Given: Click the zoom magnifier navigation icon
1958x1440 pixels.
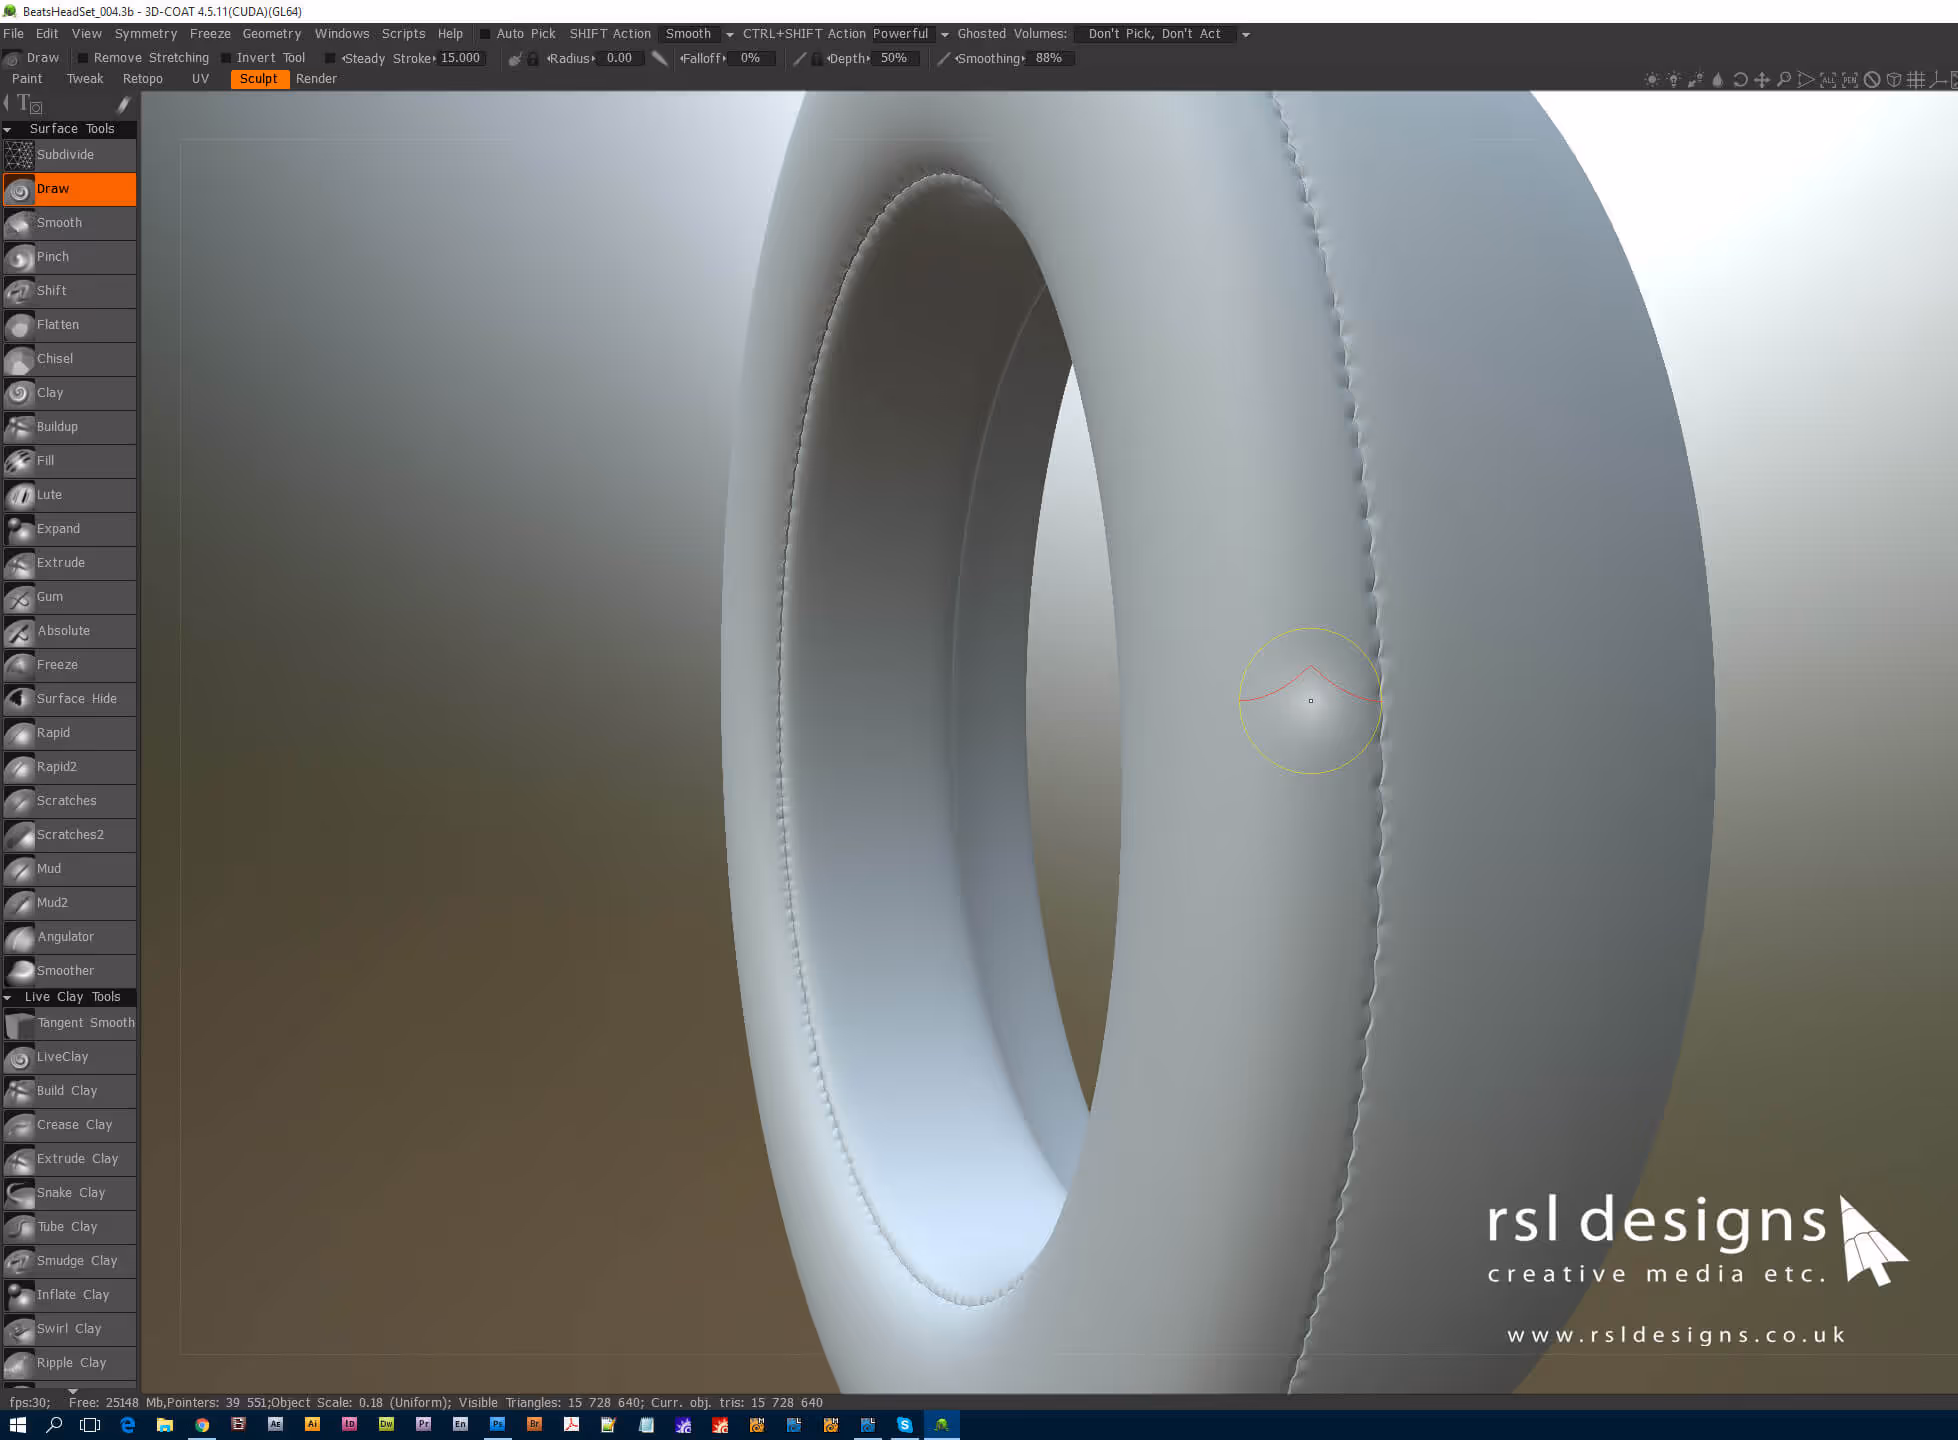Looking at the screenshot, I should pos(1784,80).
